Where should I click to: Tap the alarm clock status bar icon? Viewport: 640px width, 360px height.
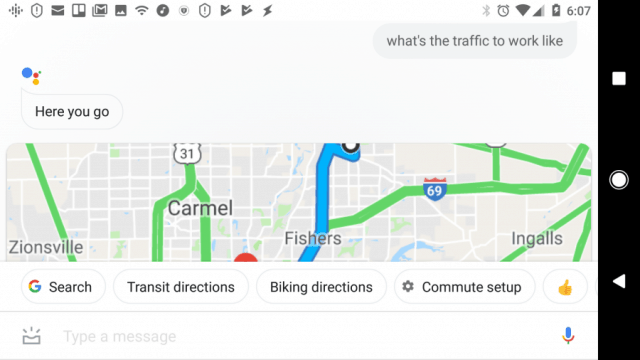(x=503, y=10)
